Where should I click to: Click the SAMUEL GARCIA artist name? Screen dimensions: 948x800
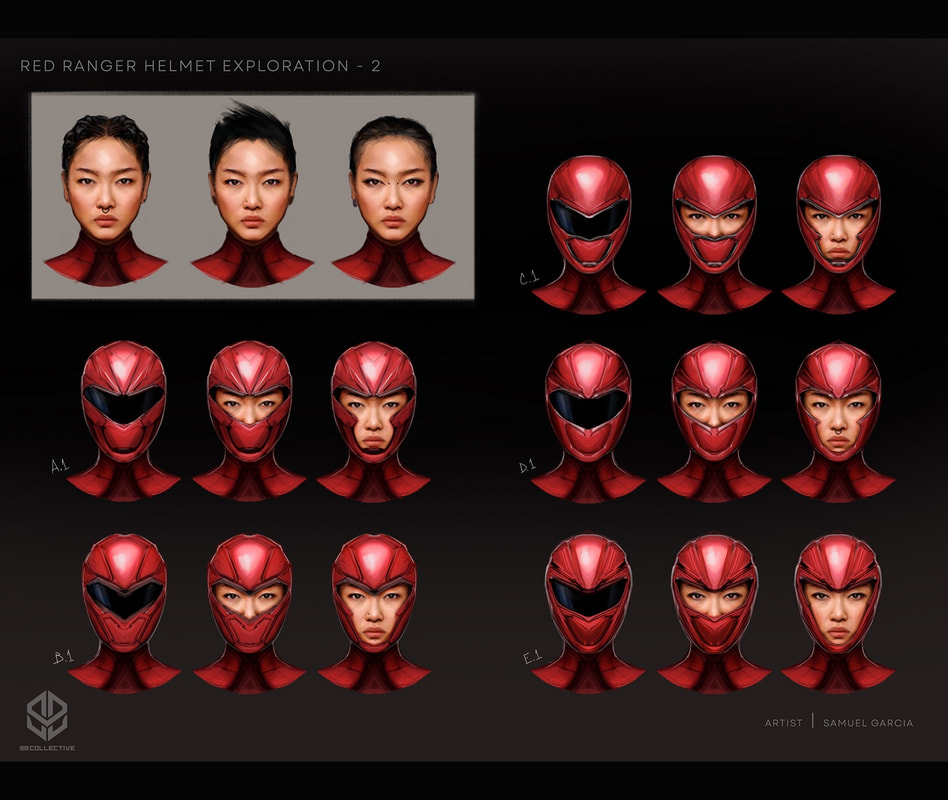(868, 723)
